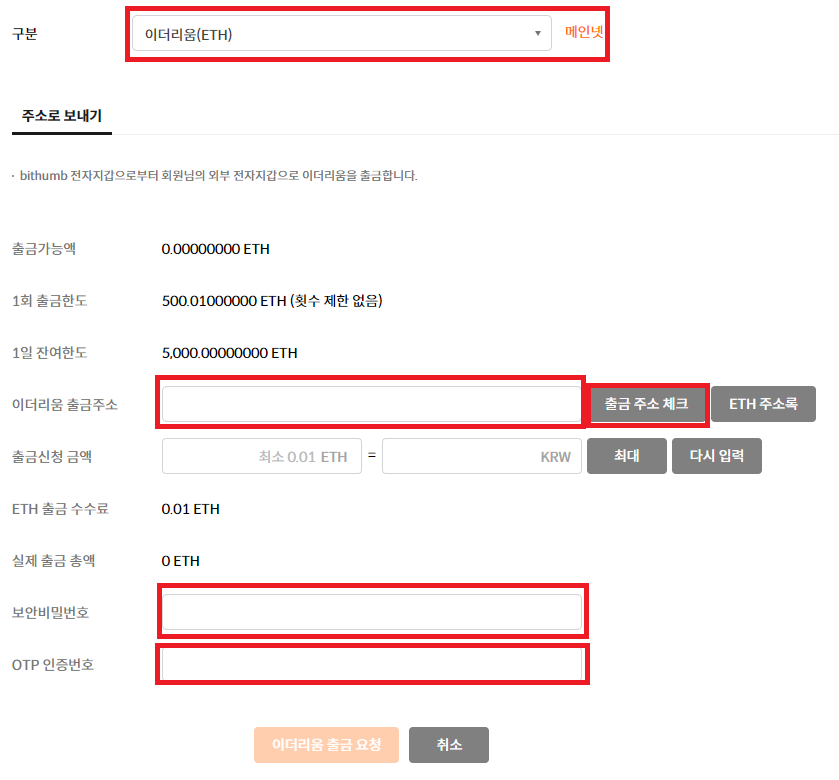Click the 최대 button
839x780 pixels.
pyautogui.click(x=627, y=456)
